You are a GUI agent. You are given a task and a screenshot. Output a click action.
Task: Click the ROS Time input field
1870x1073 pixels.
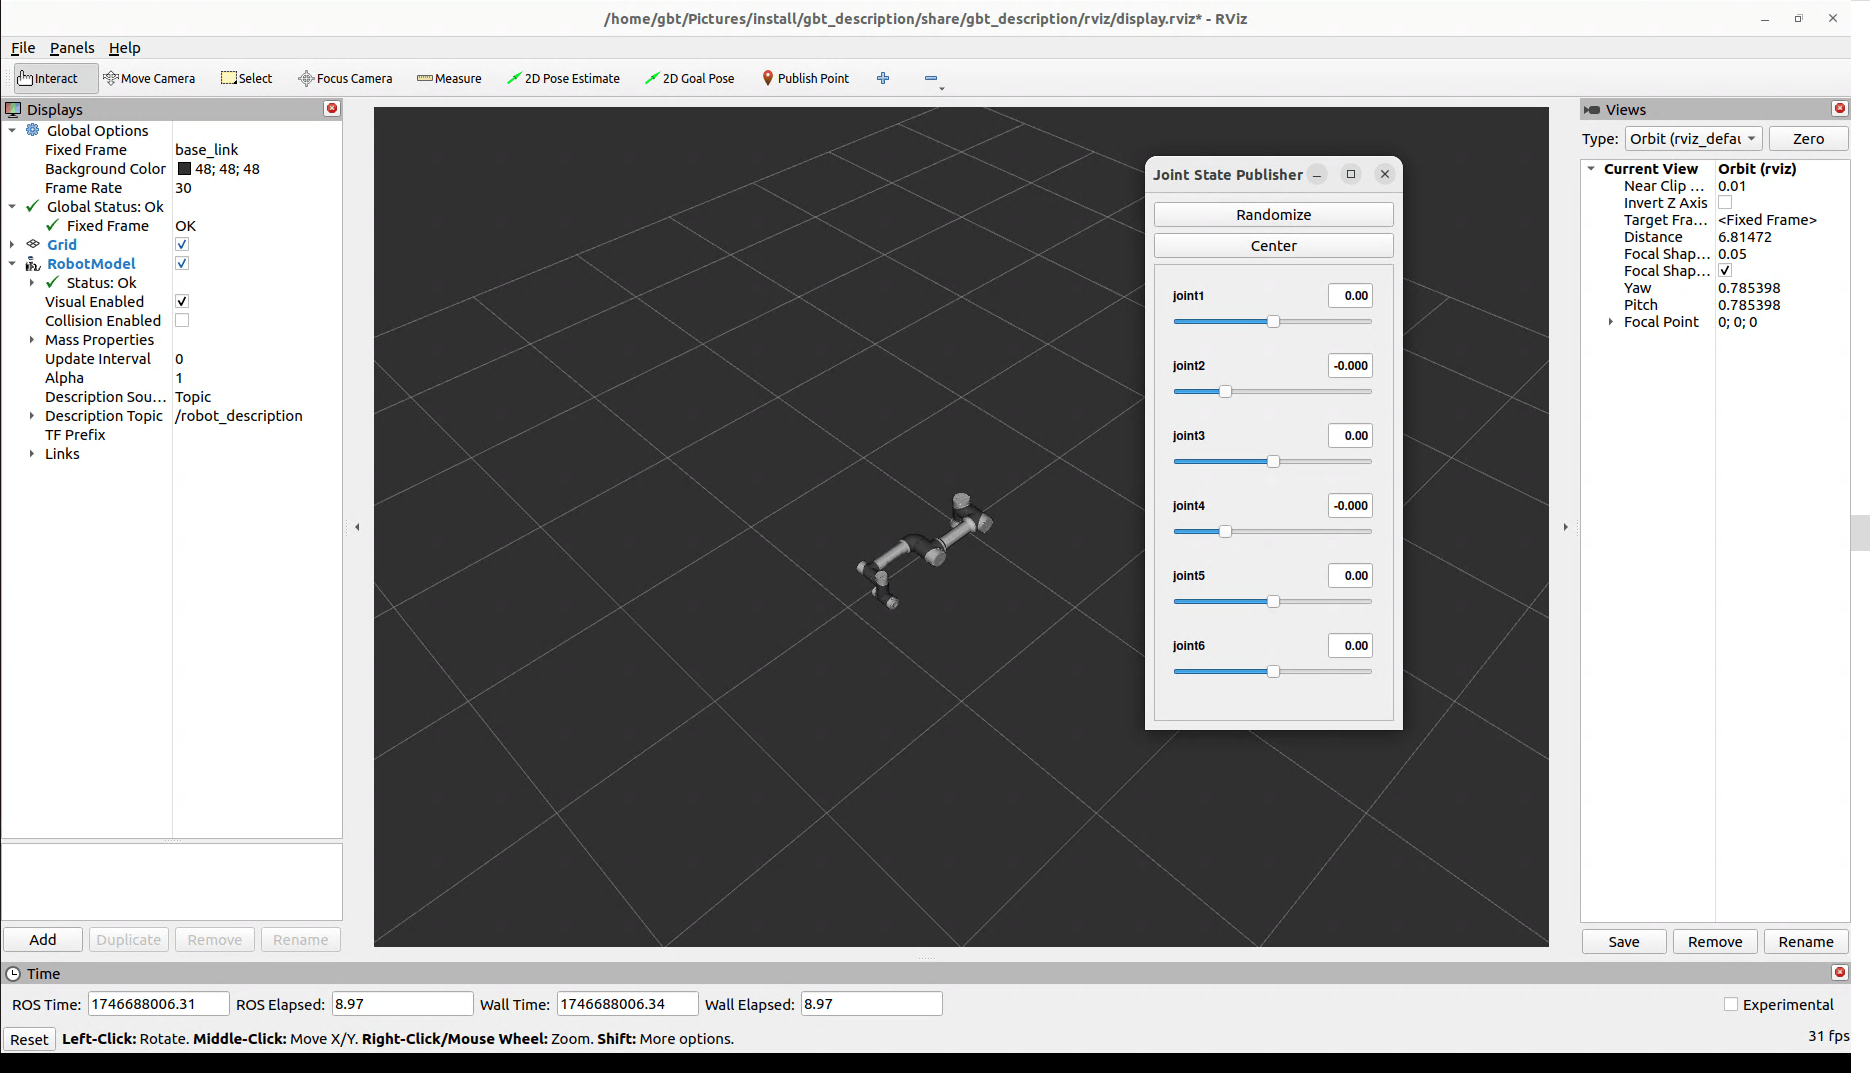pos(158,1004)
